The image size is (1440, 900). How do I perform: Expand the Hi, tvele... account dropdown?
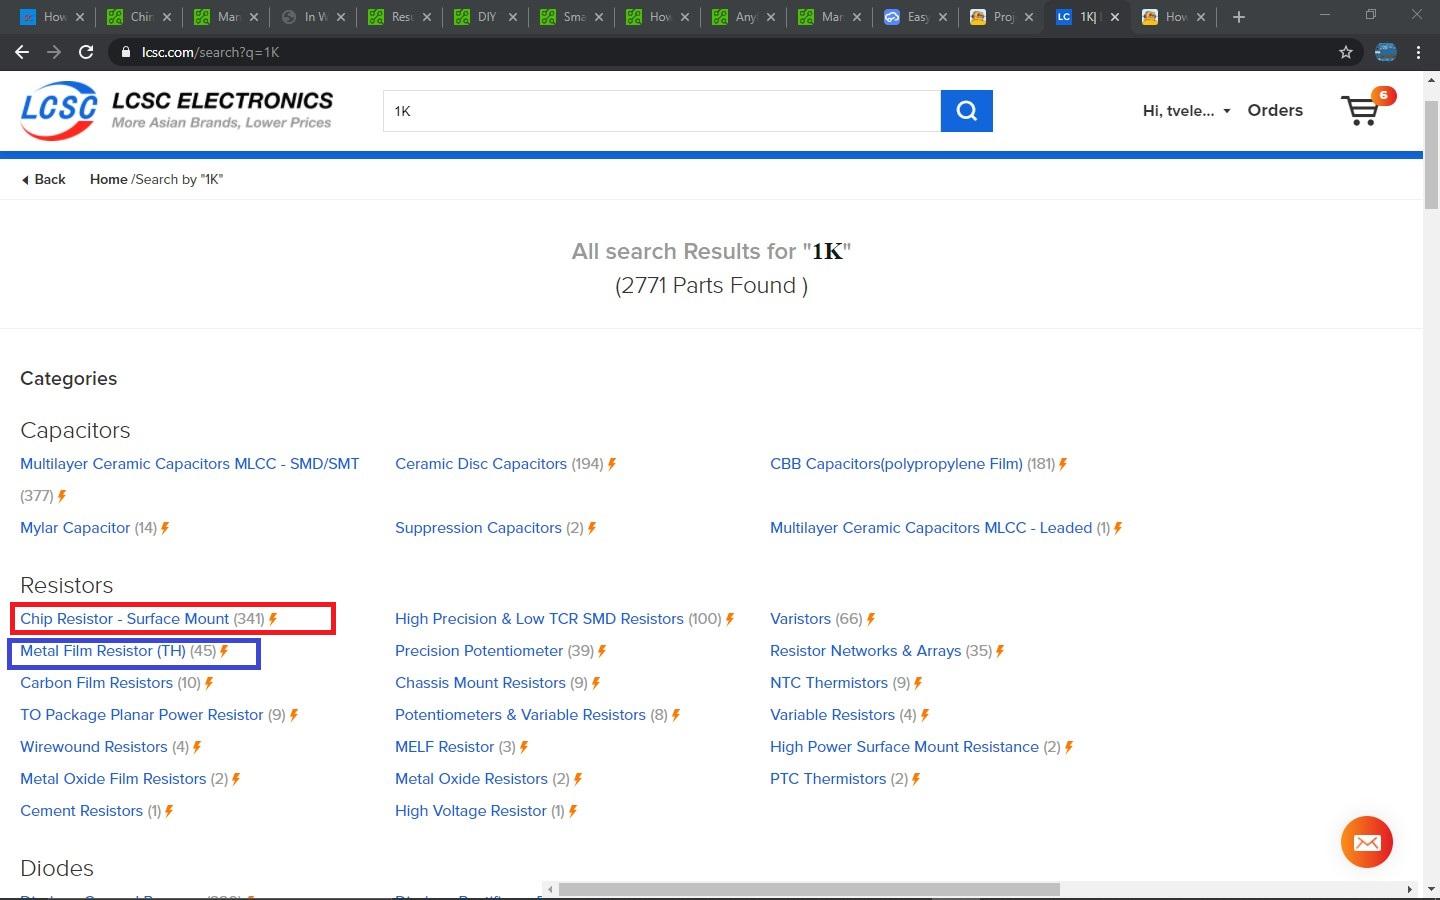pyautogui.click(x=1186, y=111)
